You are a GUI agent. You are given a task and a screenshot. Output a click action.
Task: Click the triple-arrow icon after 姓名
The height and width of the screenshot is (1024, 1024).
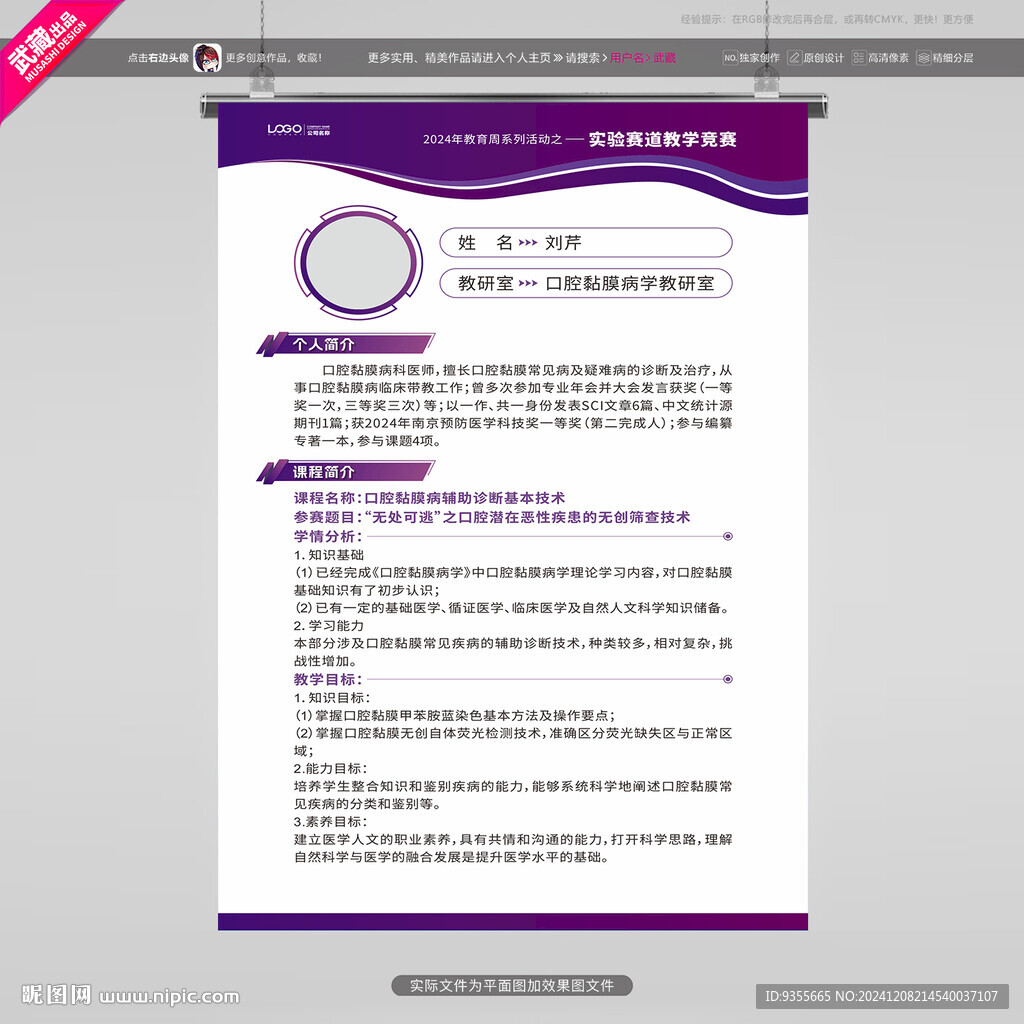[x=528, y=243]
